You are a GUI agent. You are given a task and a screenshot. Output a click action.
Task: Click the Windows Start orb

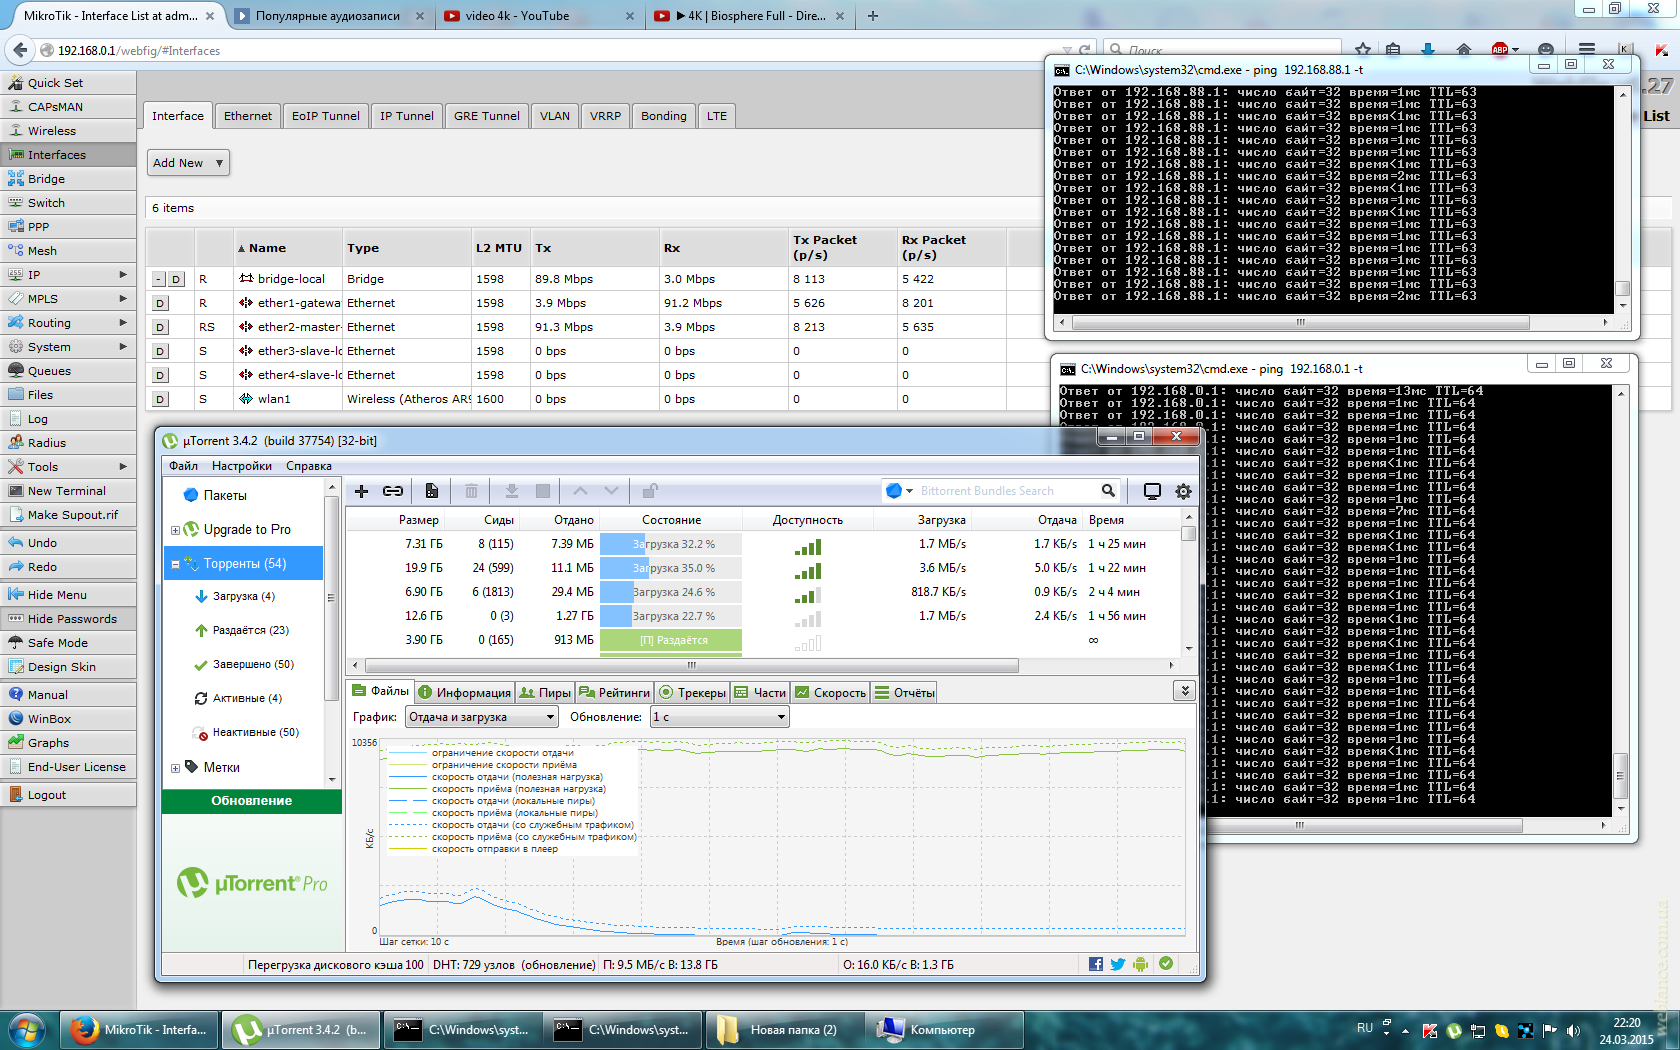pos(26,1029)
